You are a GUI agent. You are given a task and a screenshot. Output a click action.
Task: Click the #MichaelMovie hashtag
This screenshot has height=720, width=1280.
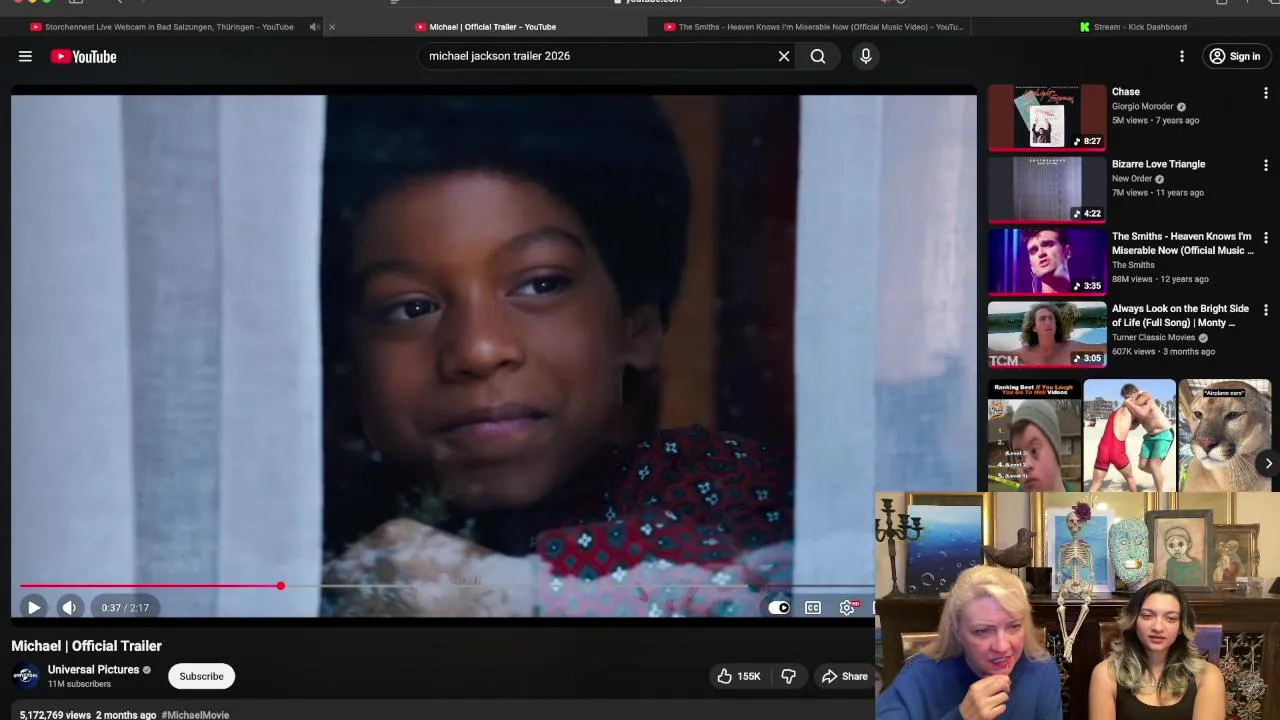[x=195, y=715]
